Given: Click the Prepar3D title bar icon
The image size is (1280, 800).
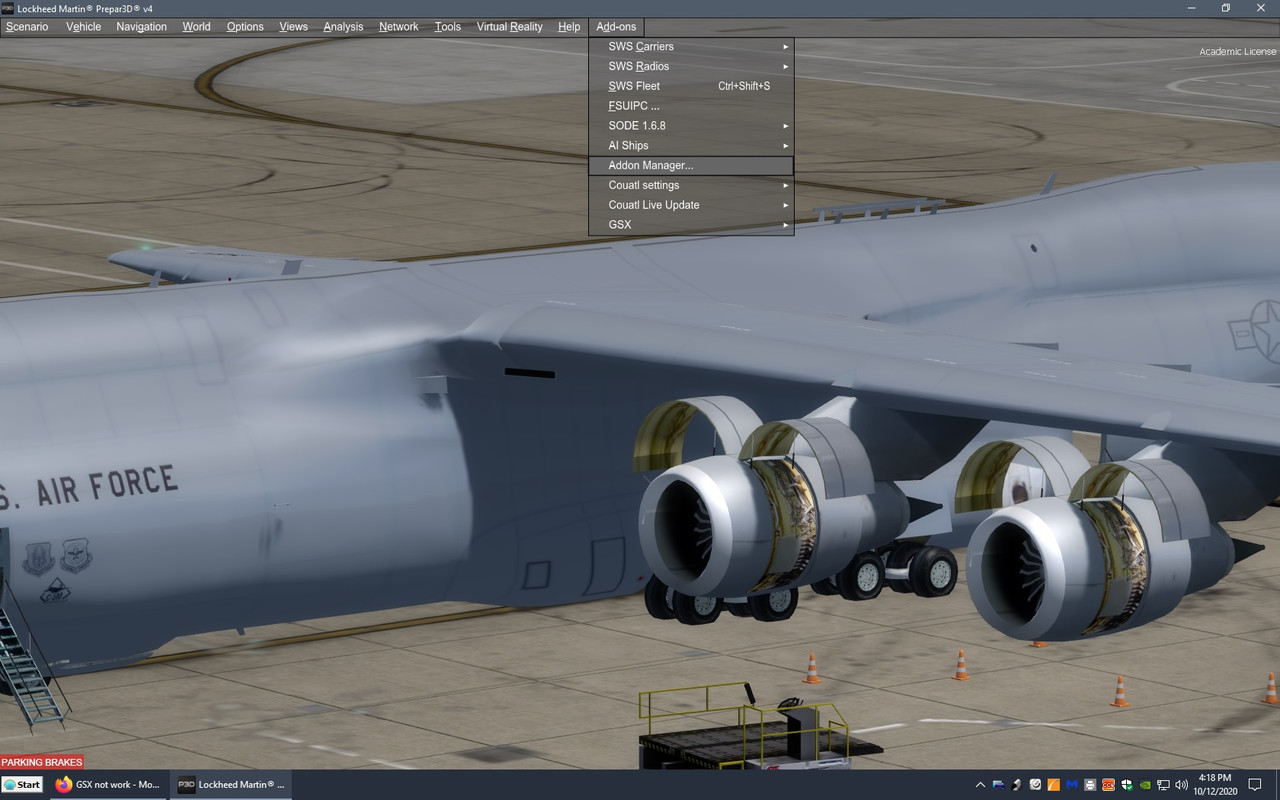Looking at the screenshot, I should click(8, 8).
